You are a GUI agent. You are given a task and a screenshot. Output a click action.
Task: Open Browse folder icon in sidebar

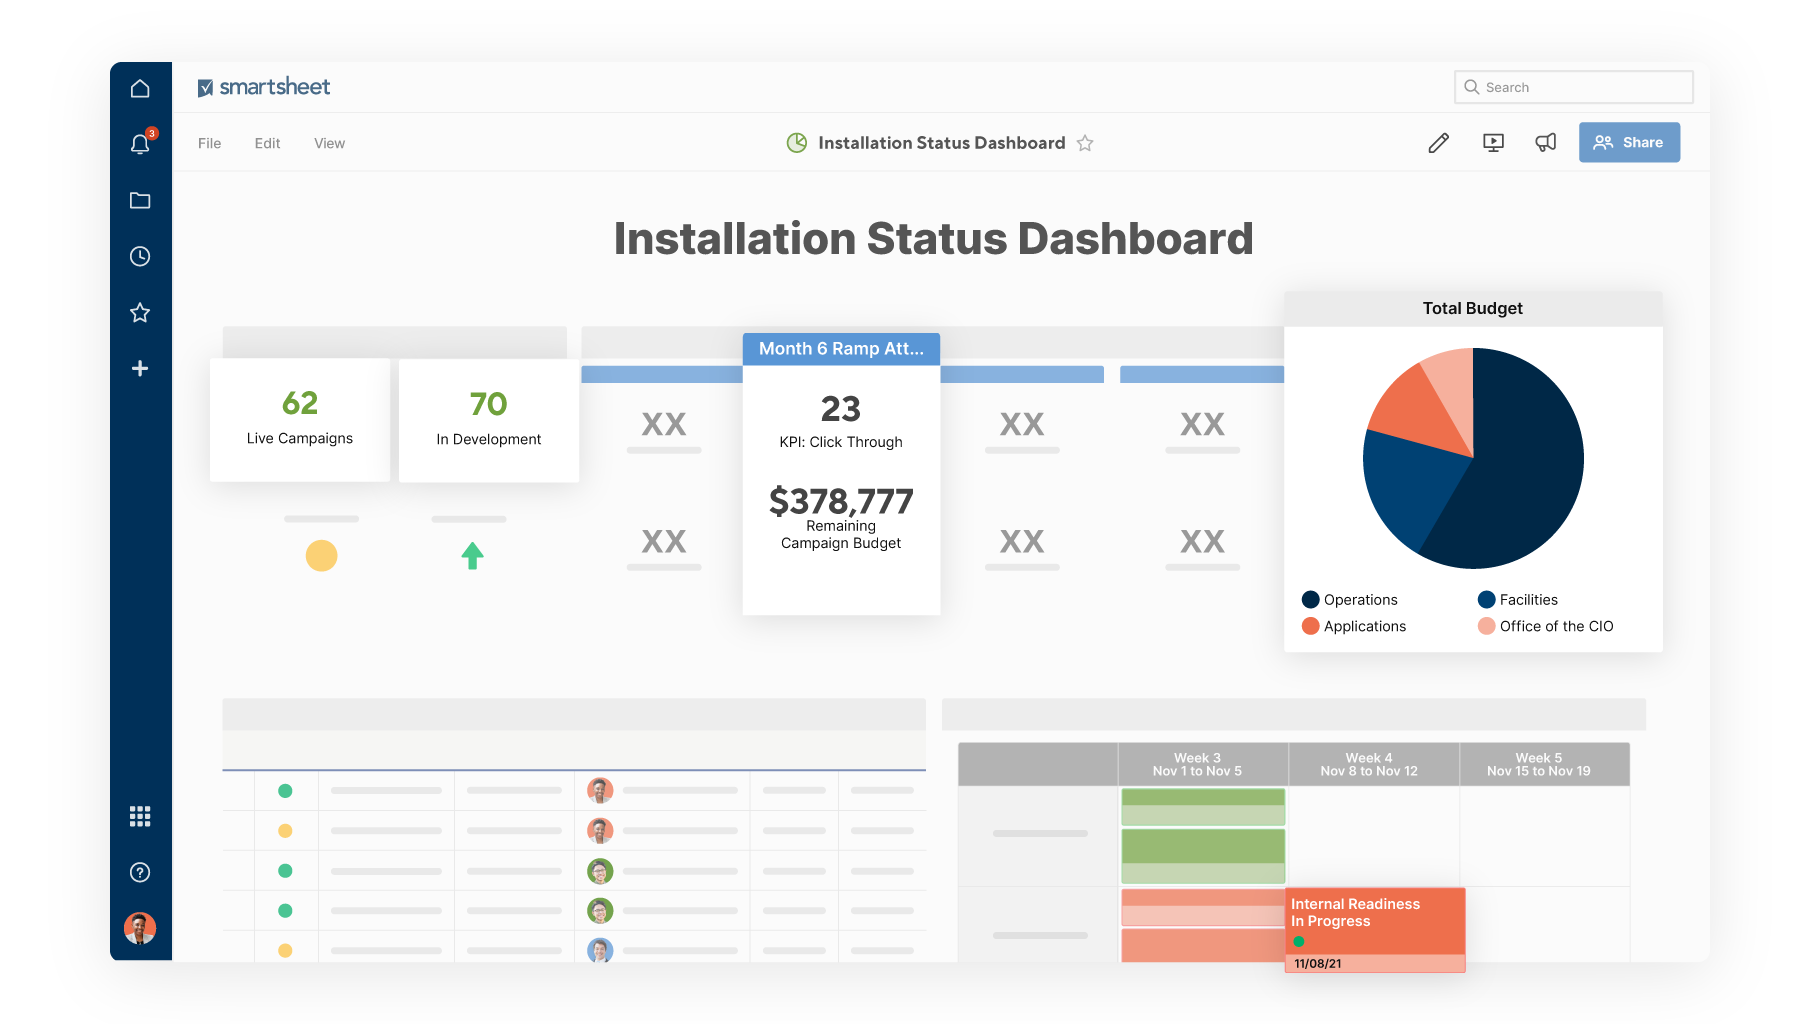click(x=140, y=201)
